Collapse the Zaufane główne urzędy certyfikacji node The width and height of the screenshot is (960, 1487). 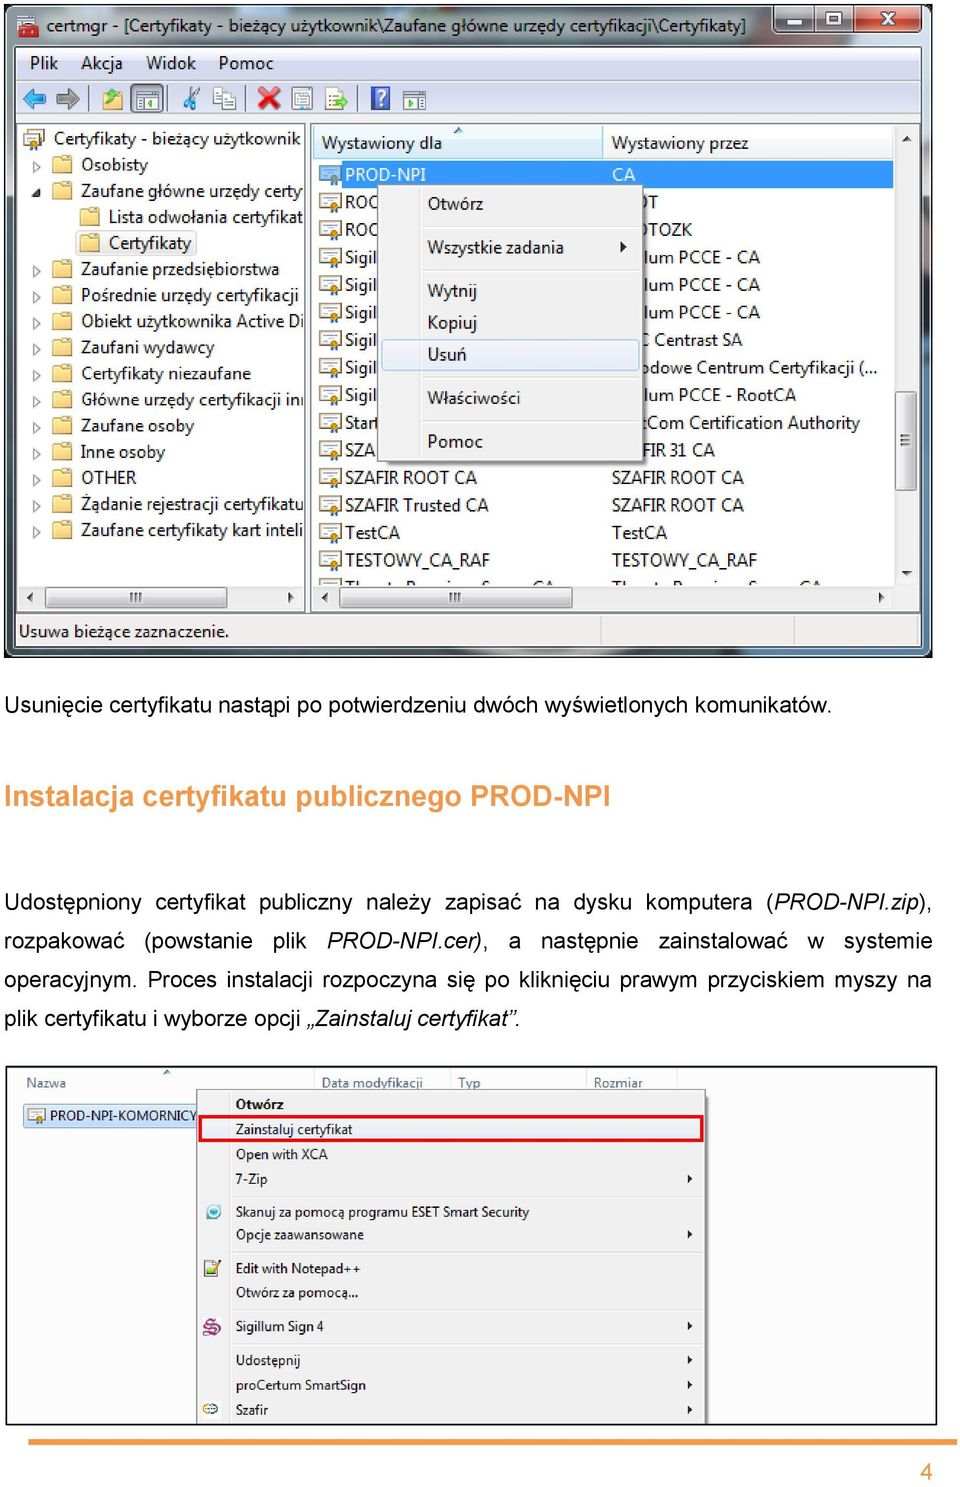[37, 192]
